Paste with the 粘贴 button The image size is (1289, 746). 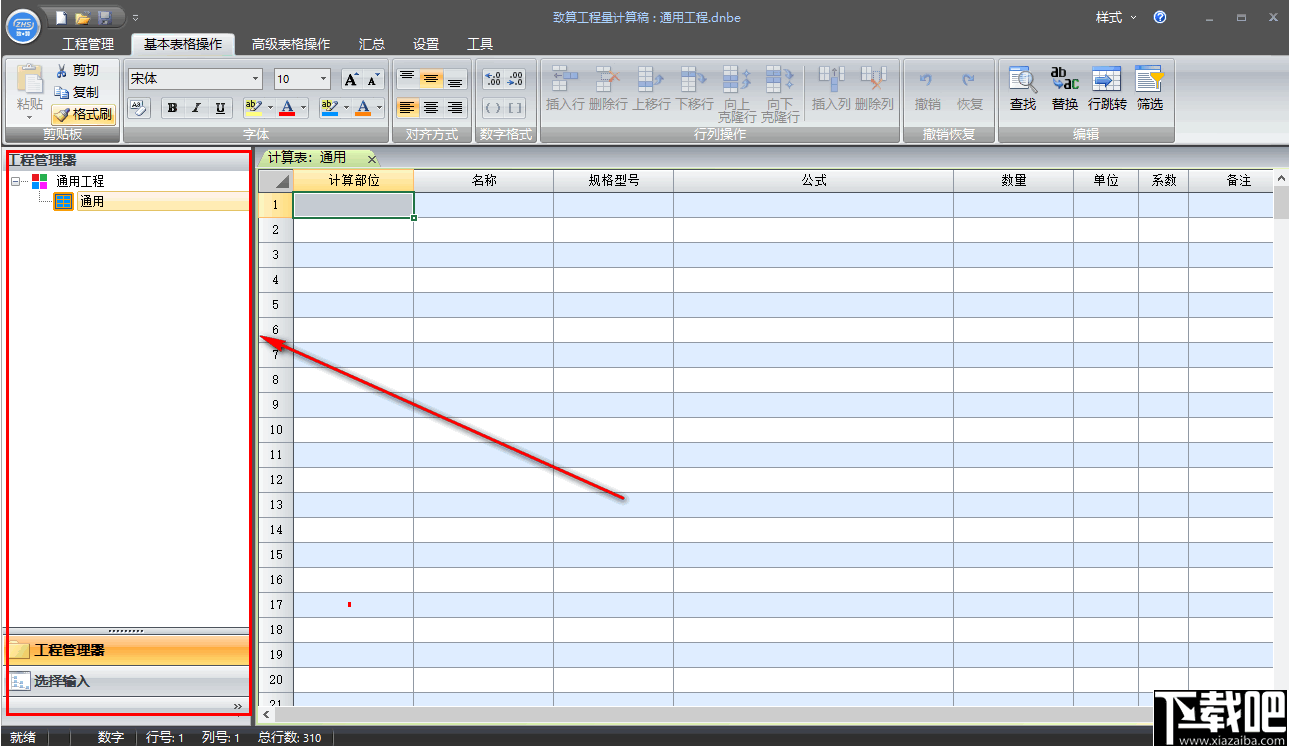(29, 92)
